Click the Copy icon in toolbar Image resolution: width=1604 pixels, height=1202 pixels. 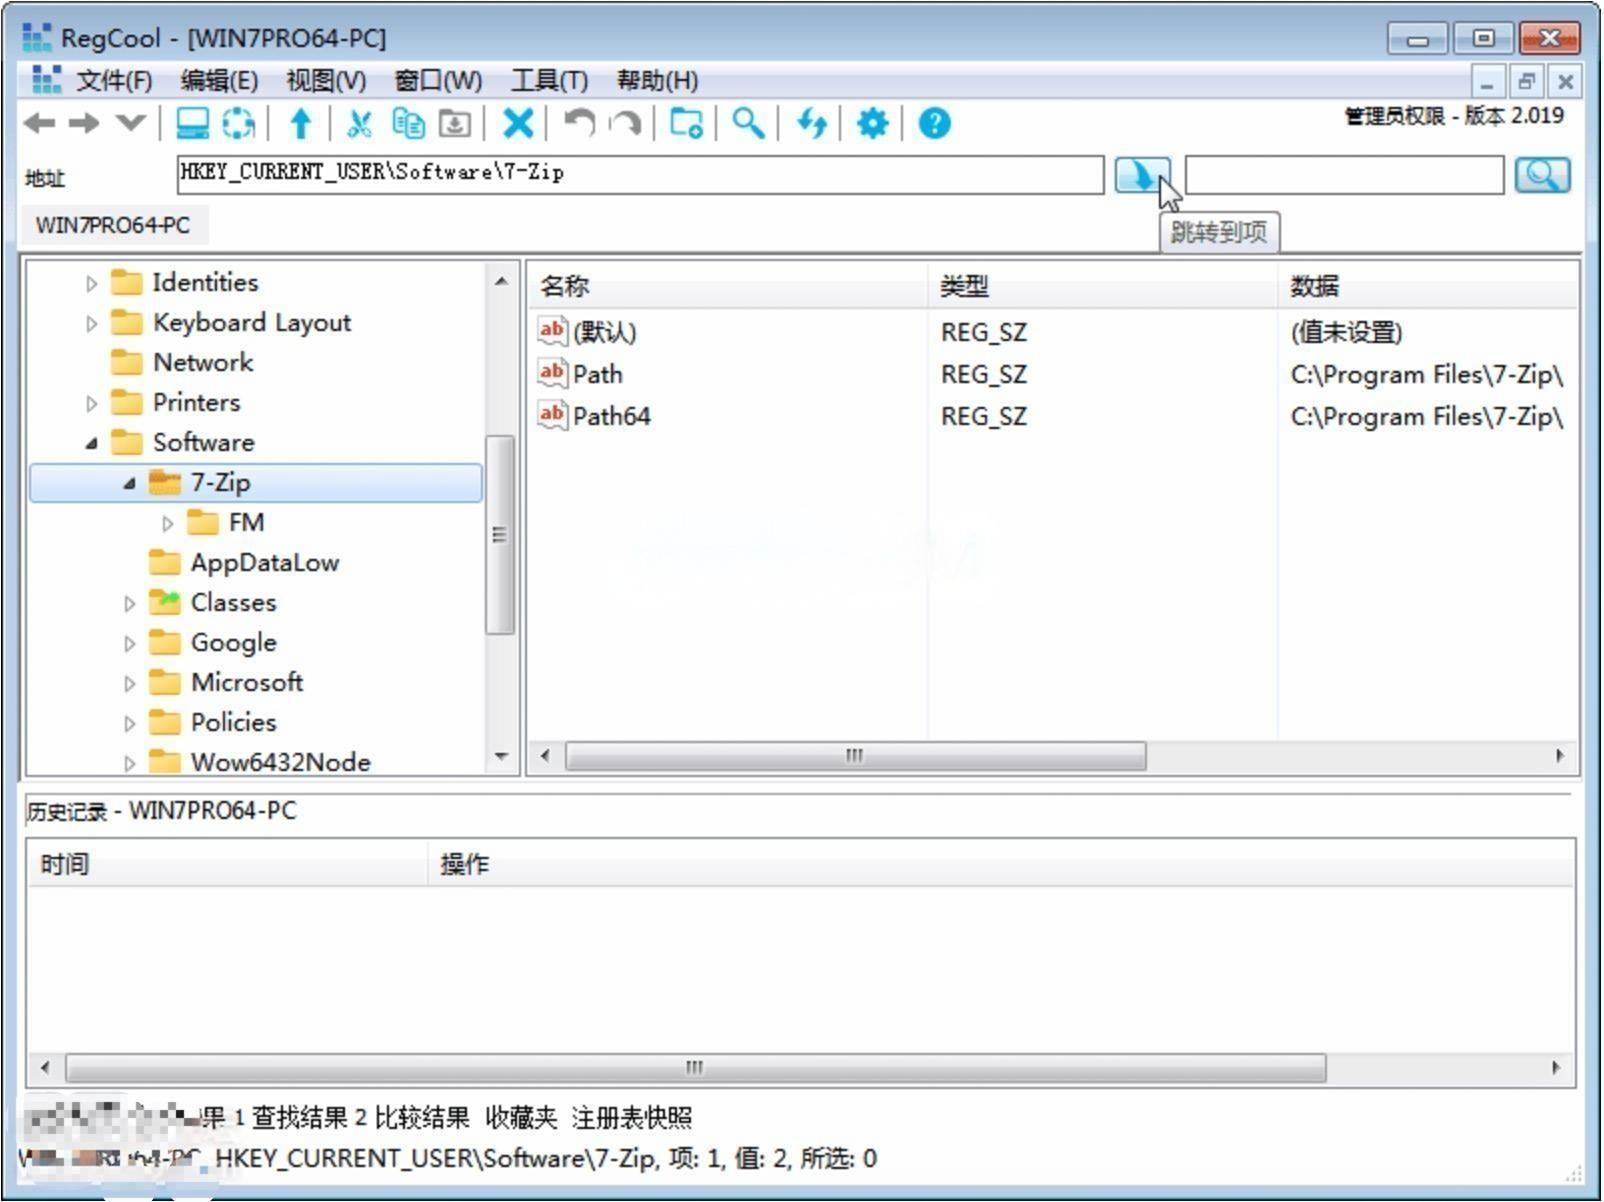(408, 124)
